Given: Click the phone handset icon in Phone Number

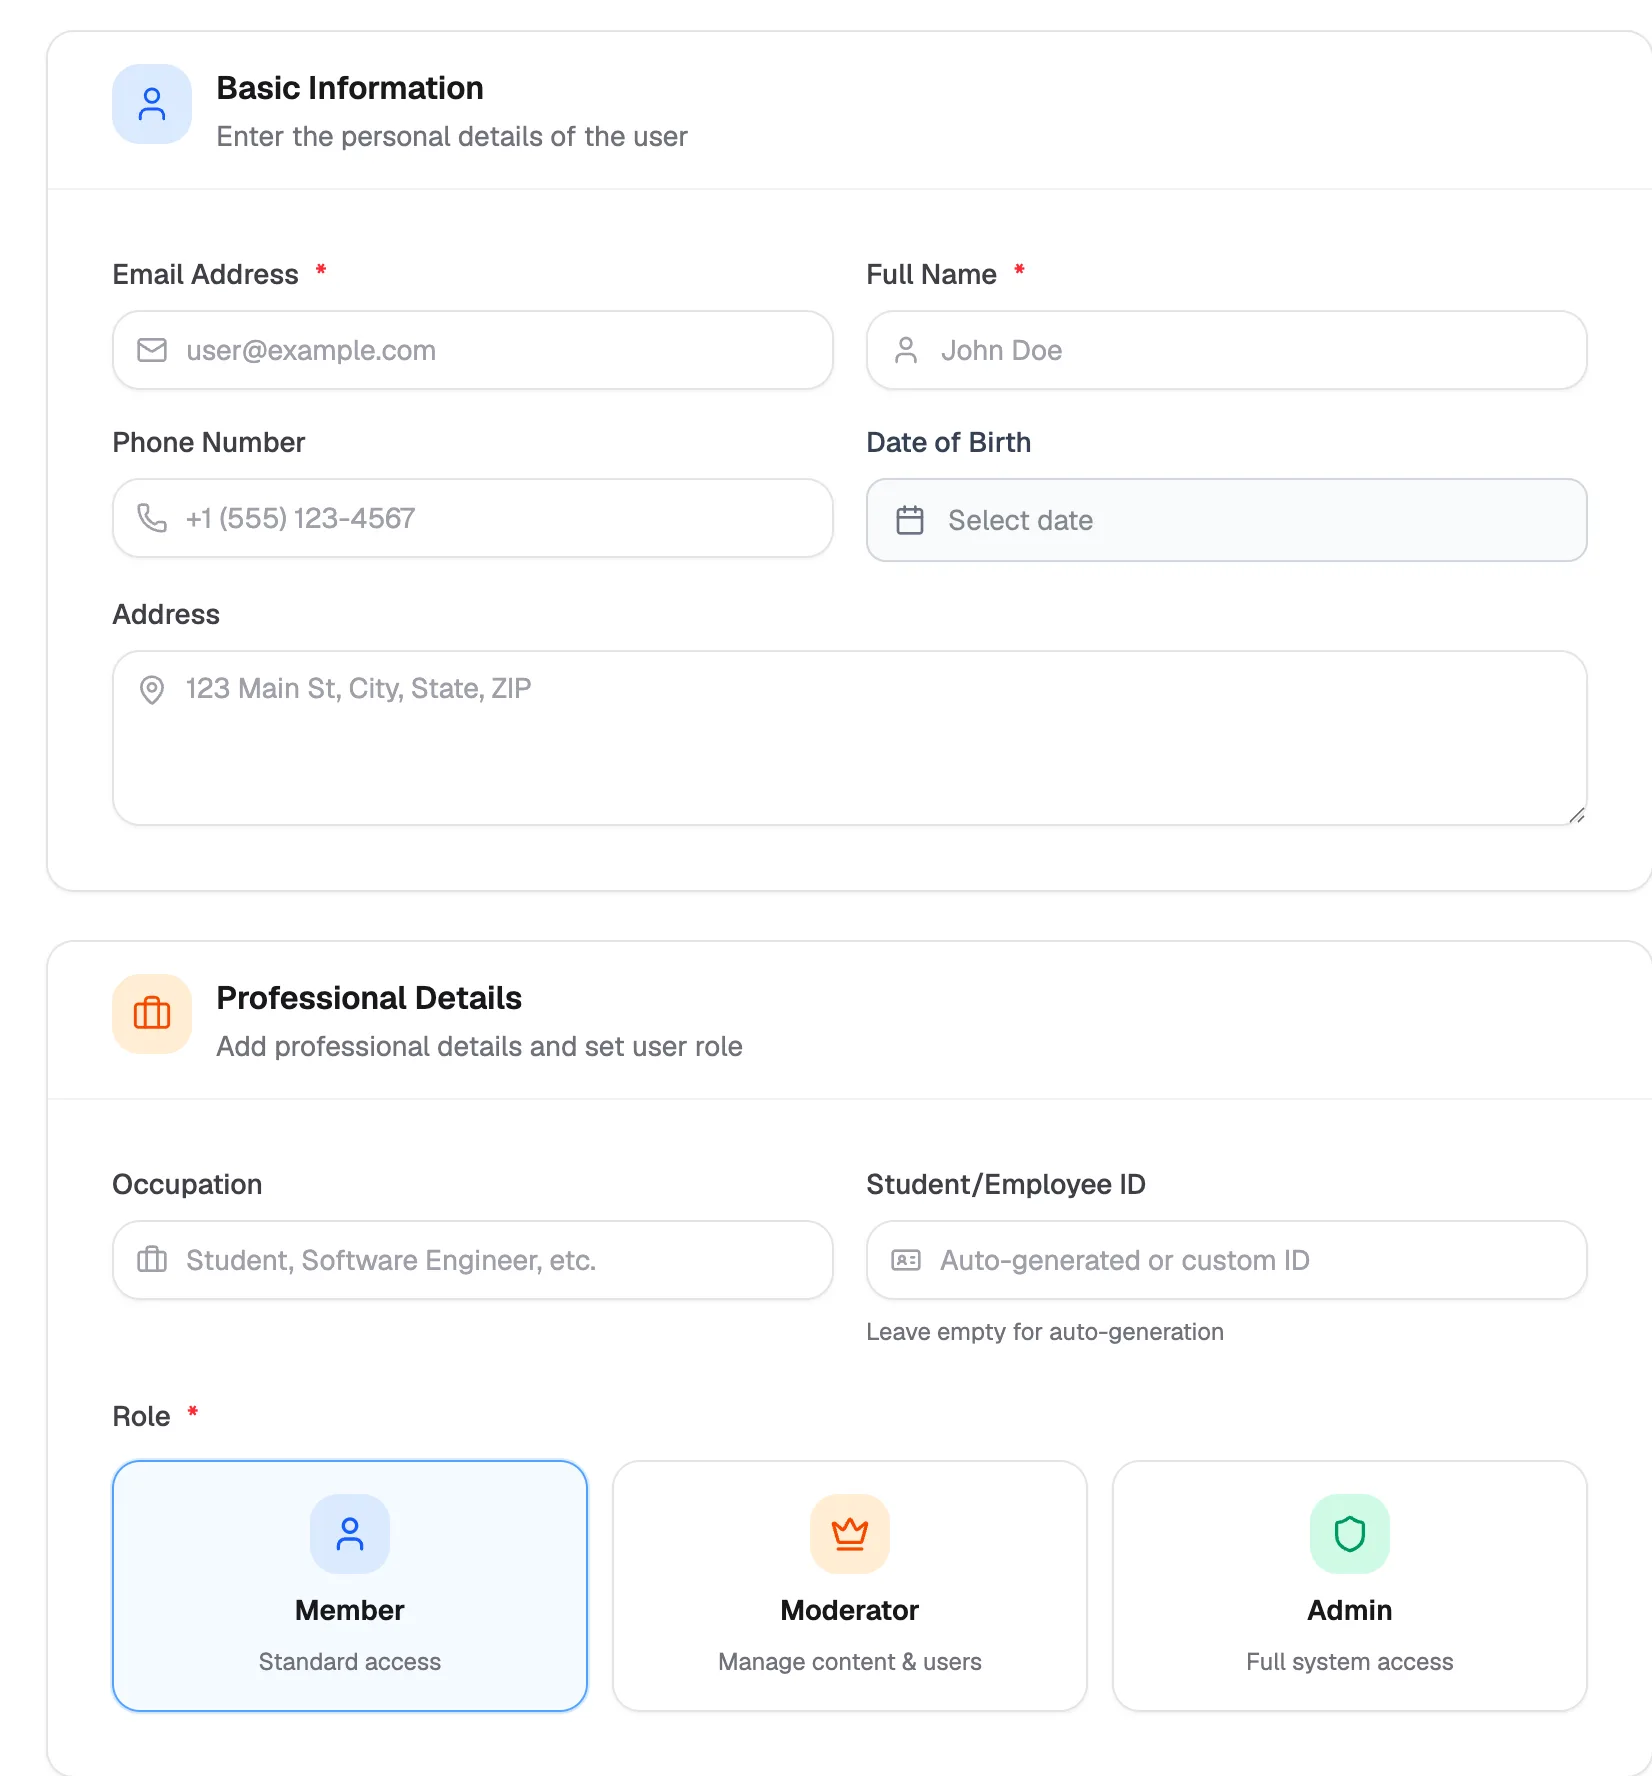Looking at the screenshot, I should tap(152, 518).
